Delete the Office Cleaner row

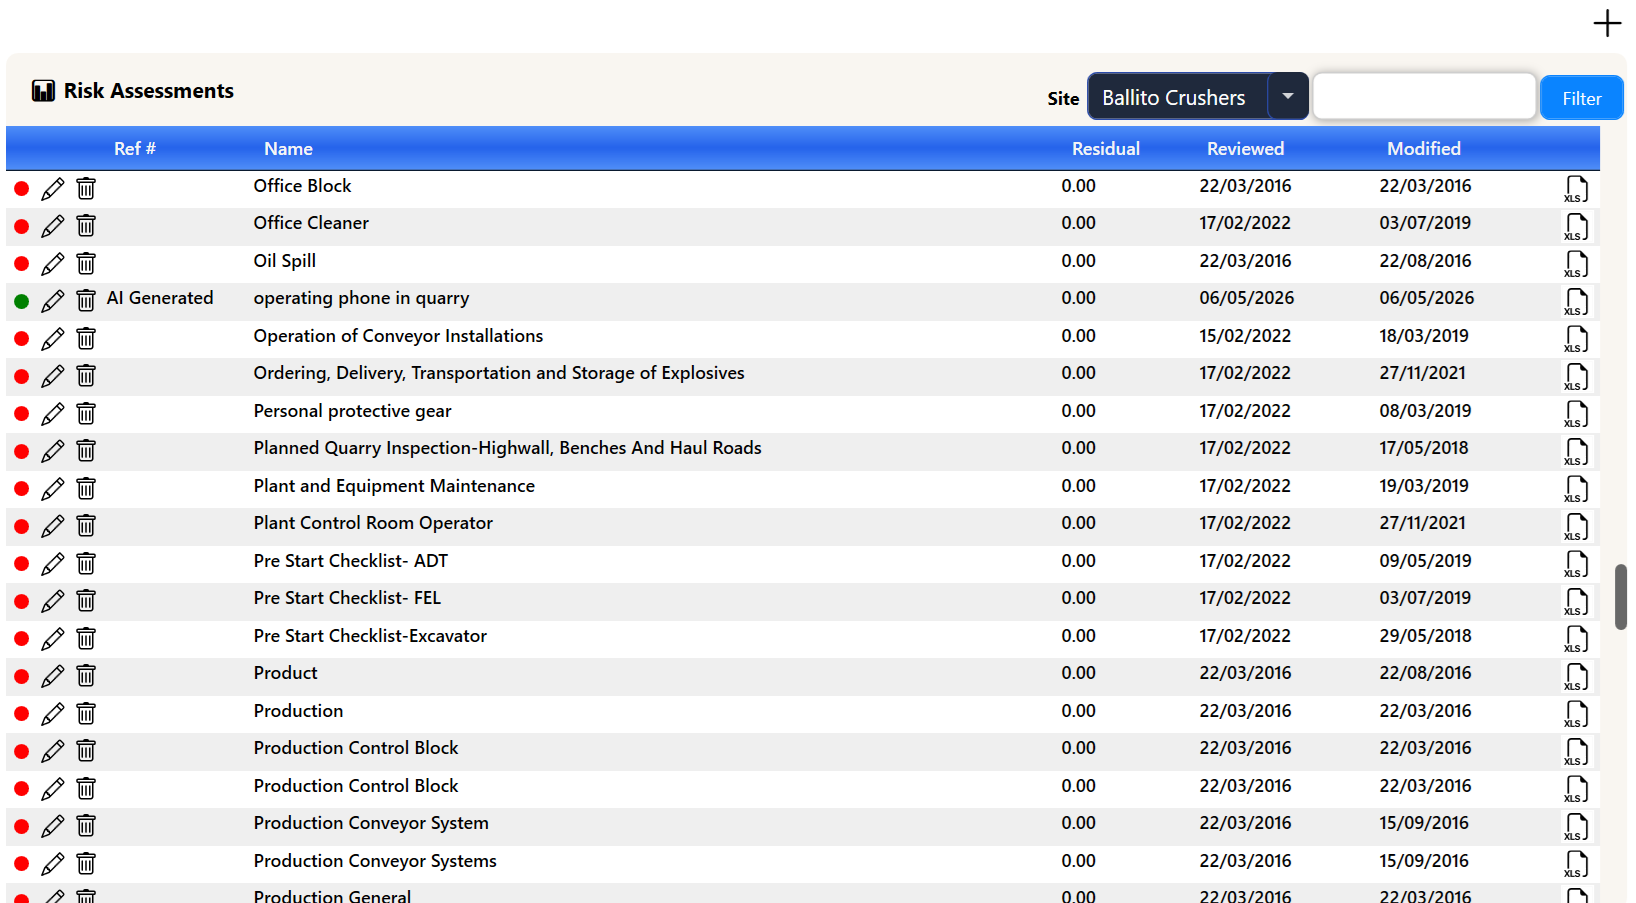click(x=86, y=226)
